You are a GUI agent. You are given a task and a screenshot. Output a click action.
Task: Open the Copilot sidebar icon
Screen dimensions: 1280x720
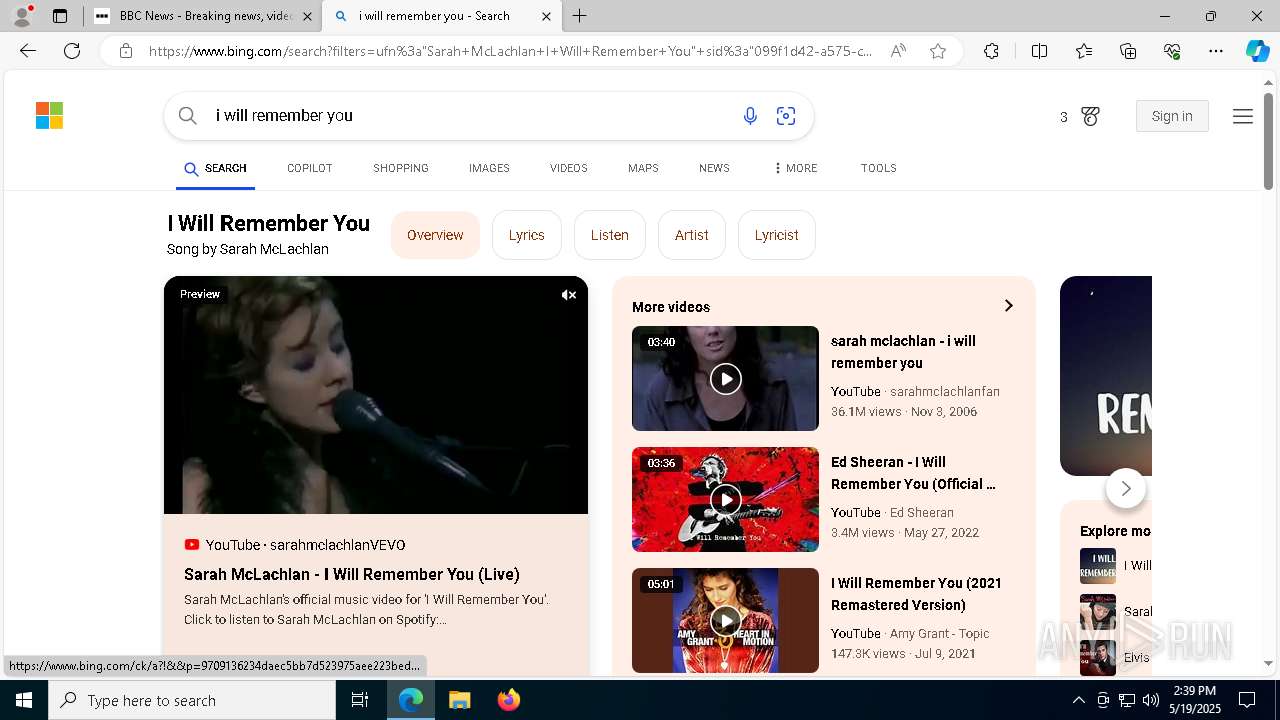(x=1257, y=51)
